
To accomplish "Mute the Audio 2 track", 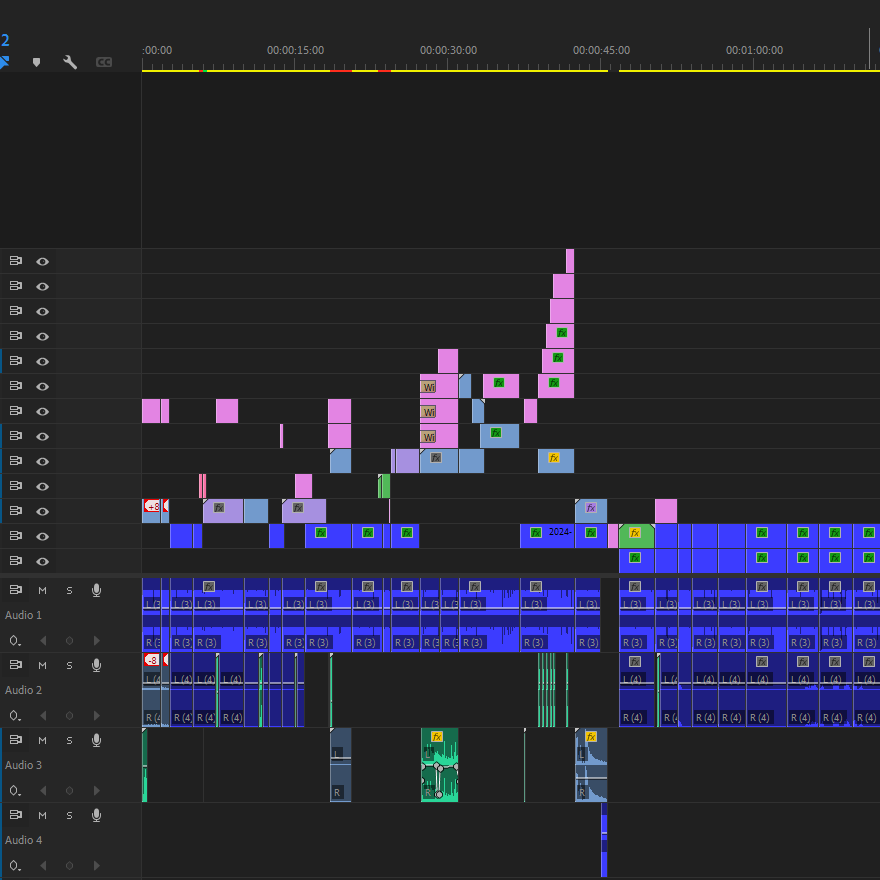I will 43,666.
